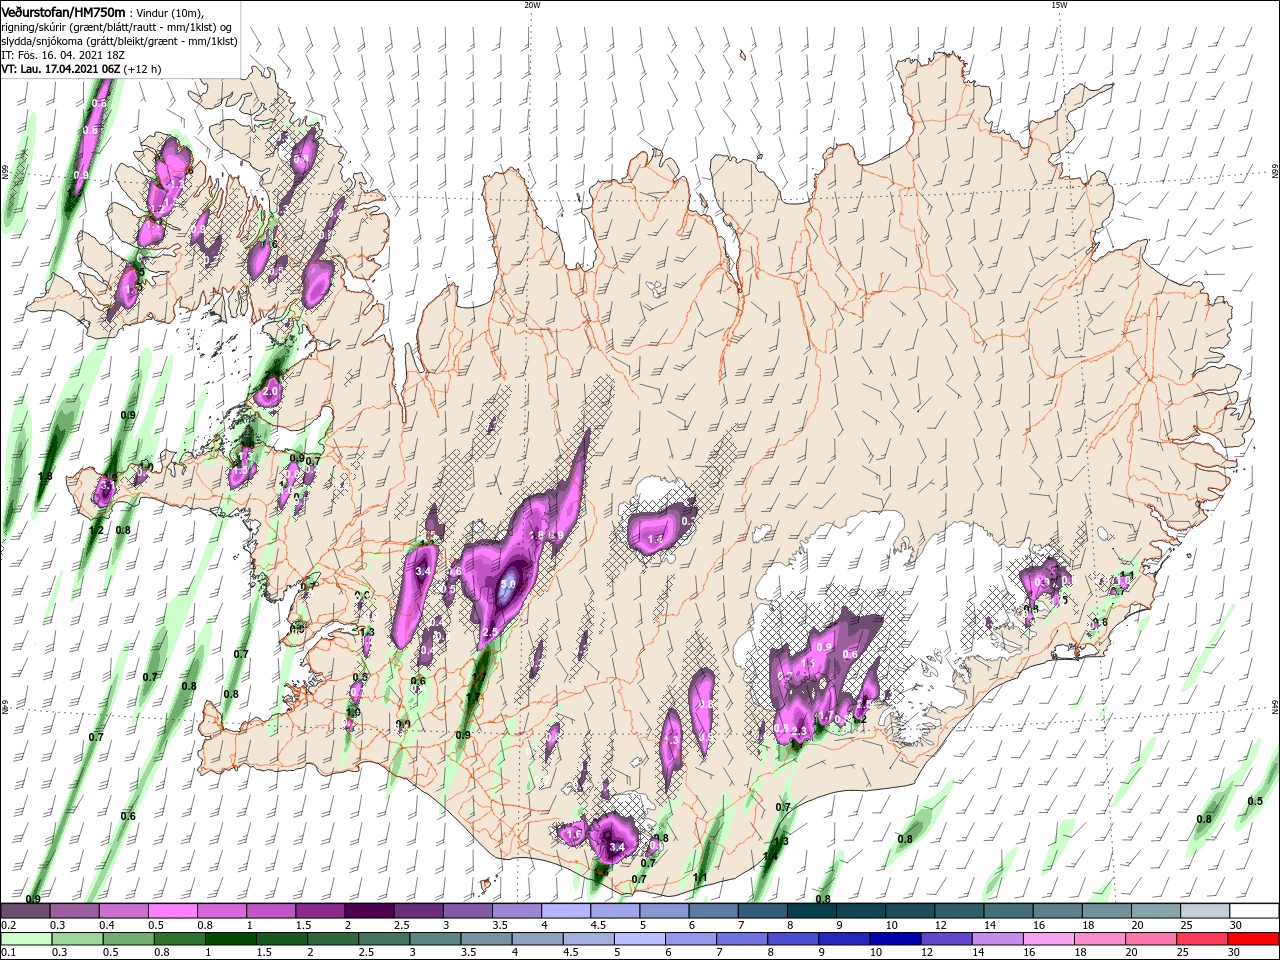Screen dimensions: 1280x960
Task: Click the '15W' longitude label
Action: (x=1059, y=5)
